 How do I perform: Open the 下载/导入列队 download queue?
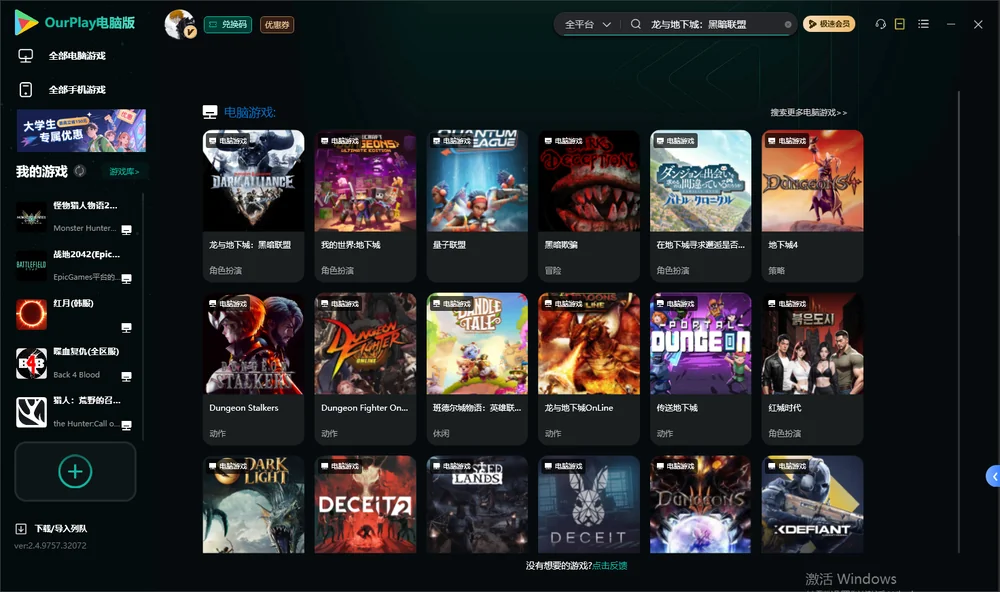tap(52, 528)
